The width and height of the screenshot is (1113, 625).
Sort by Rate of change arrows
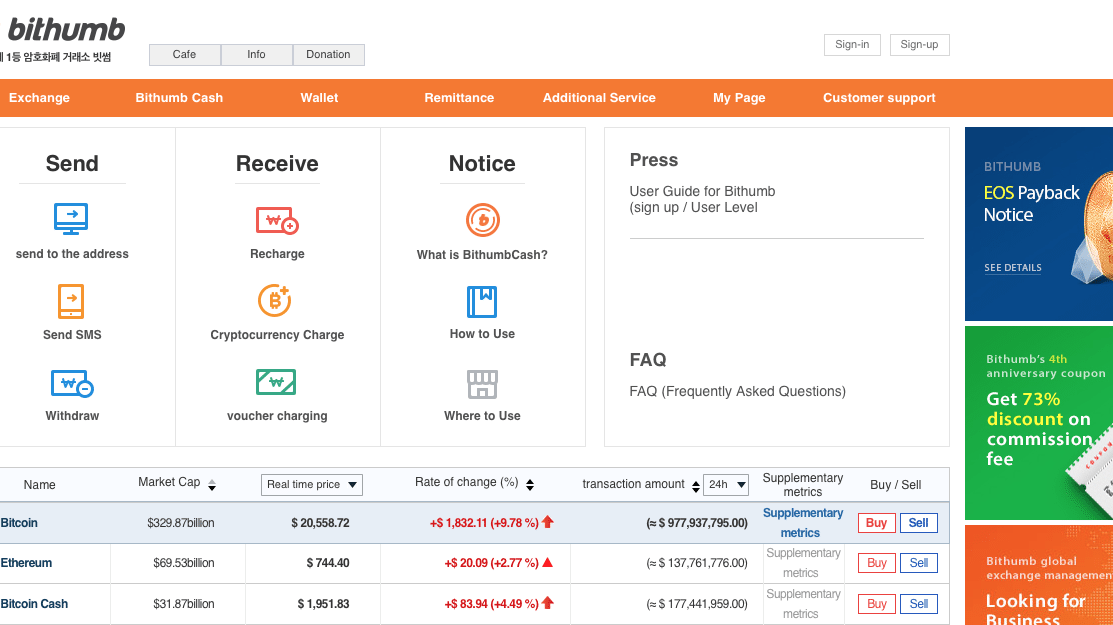(530, 485)
